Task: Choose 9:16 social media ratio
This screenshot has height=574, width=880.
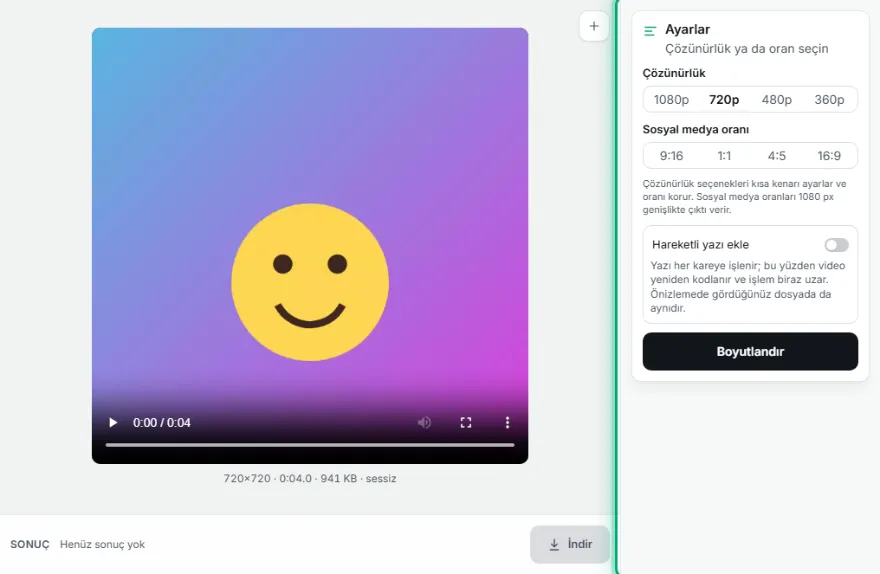Action: click(671, 155)
